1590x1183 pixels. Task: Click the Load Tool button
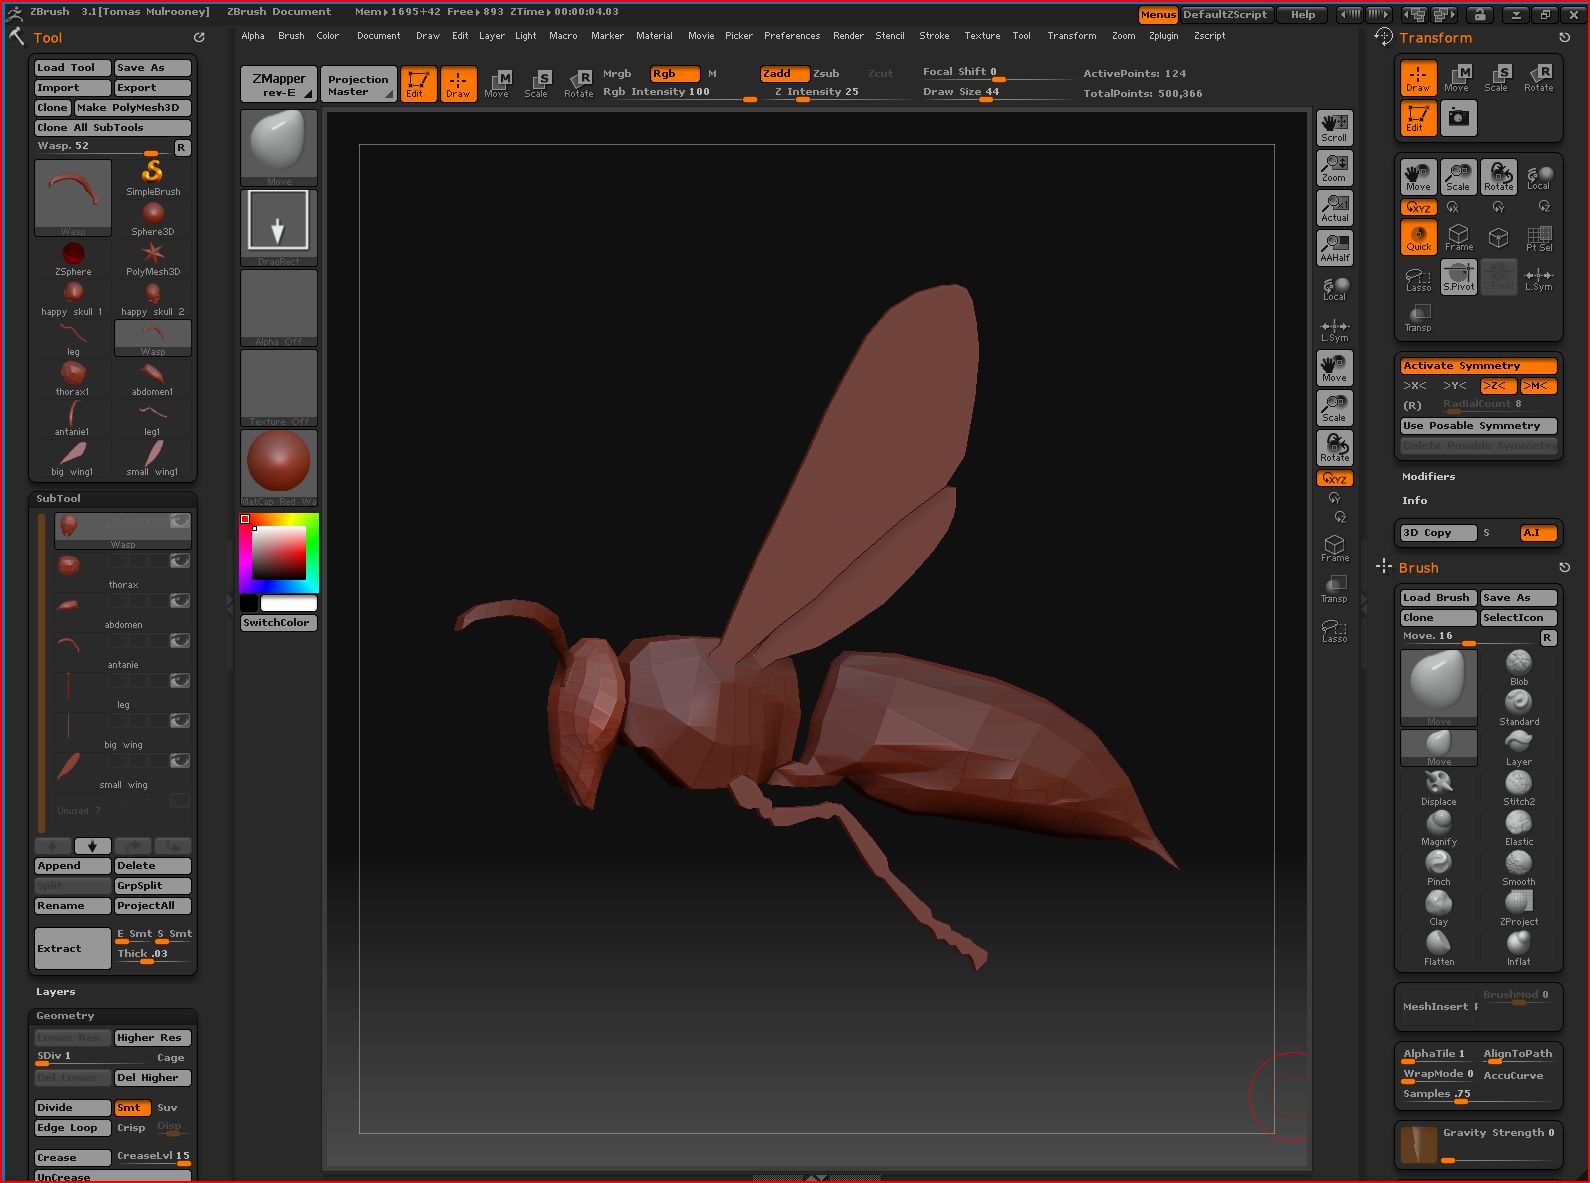click(72, 68)
